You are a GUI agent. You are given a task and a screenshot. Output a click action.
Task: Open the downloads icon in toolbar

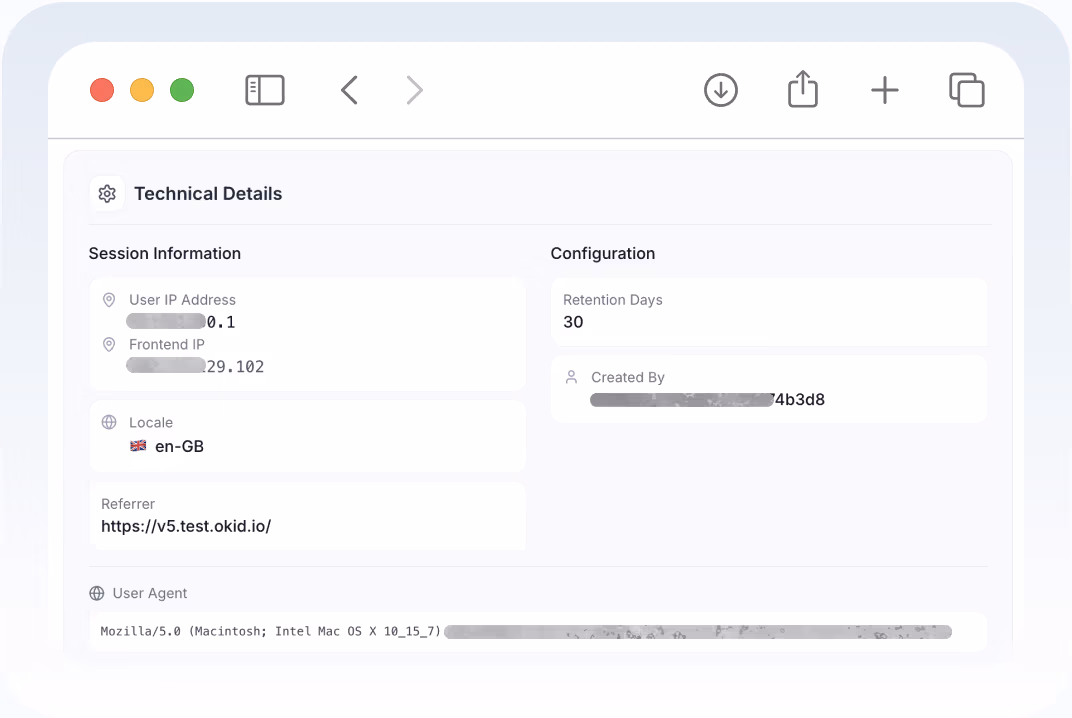[721, 90]
